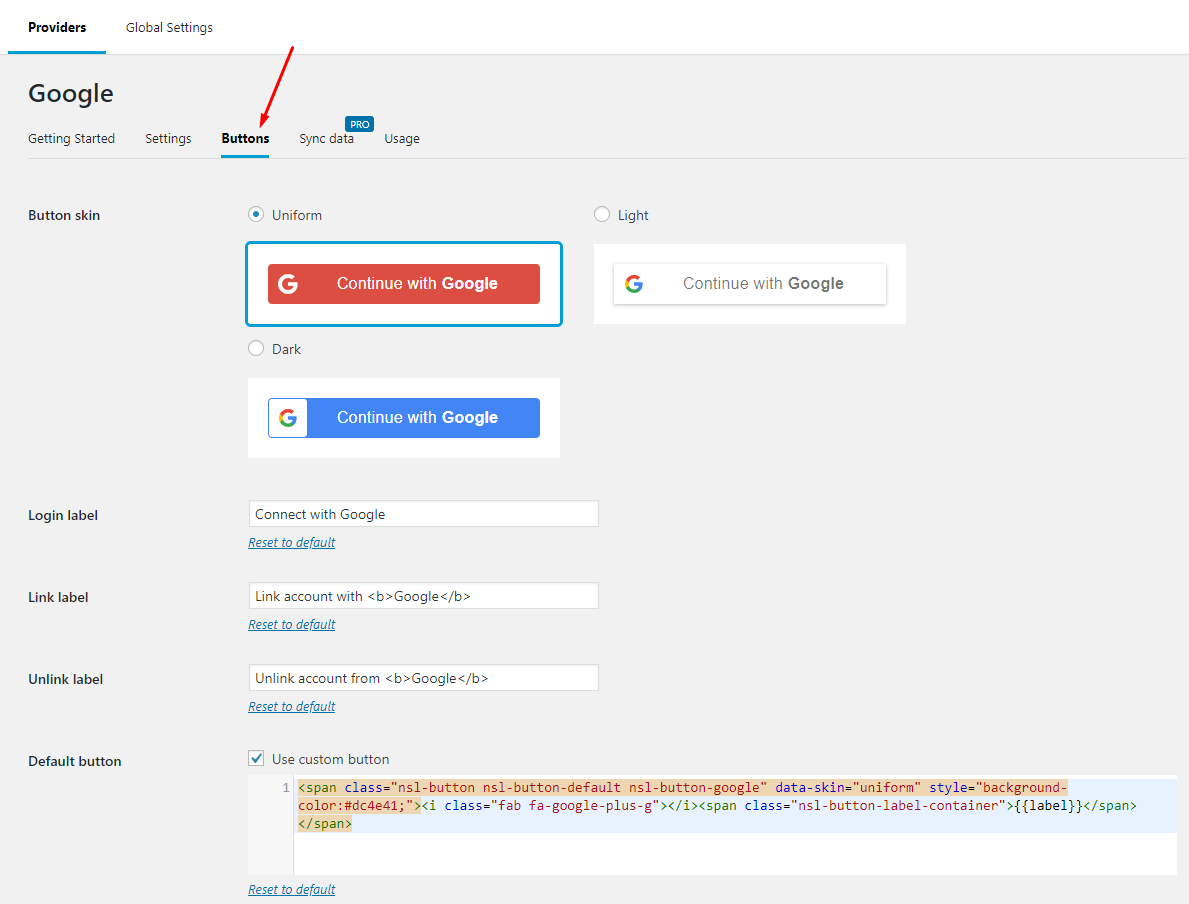
Task: Select the white Light Google button preview
Action: pyautogui.click(x=749, y=284)
